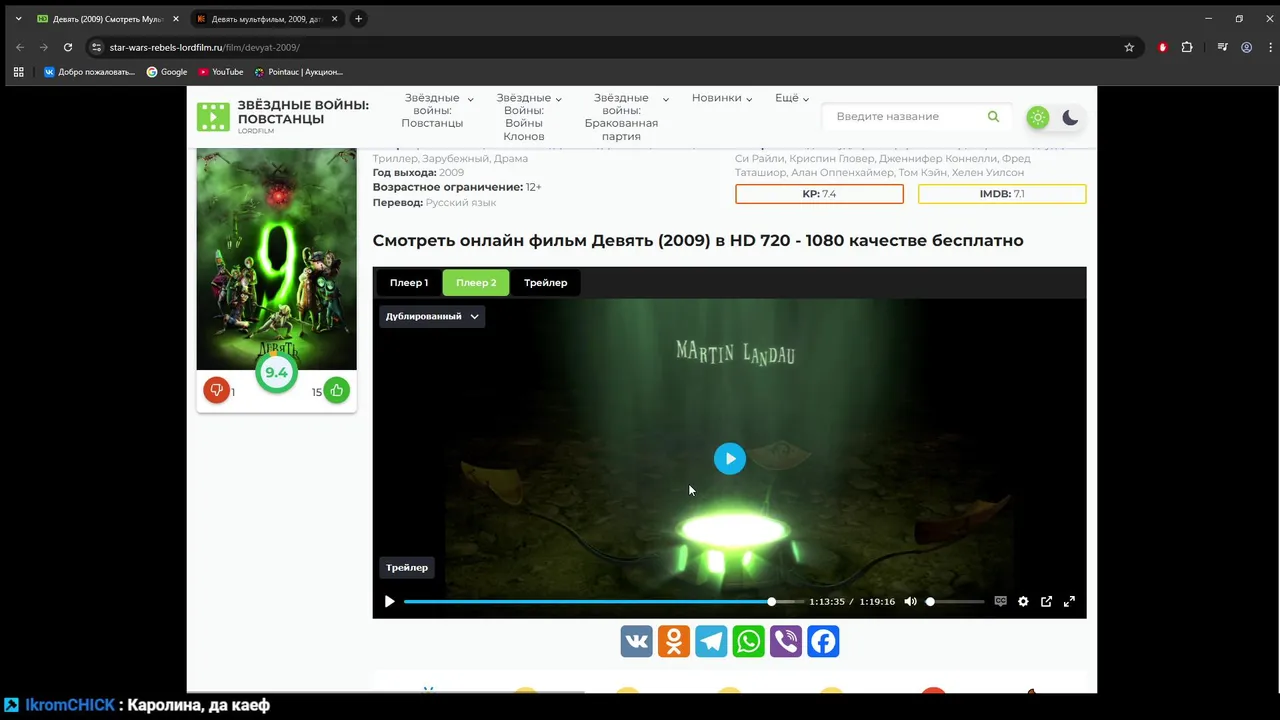This screenshot has width=1280, height=720.
Task: Close the second tab 'Девять мультфильм, 2009'
Action: 335,19
